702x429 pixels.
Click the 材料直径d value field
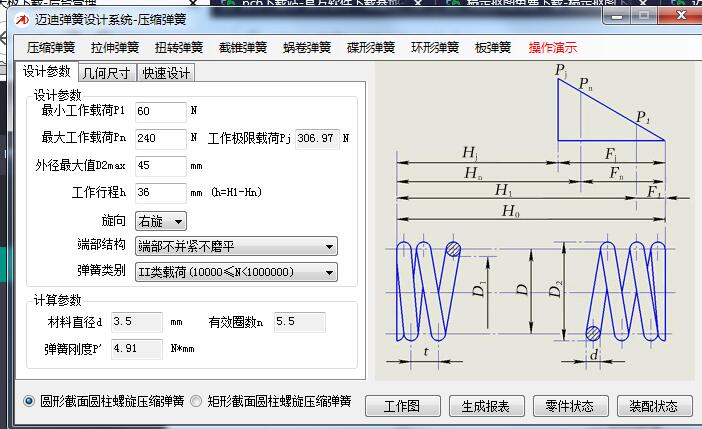(x=137, y=322)
